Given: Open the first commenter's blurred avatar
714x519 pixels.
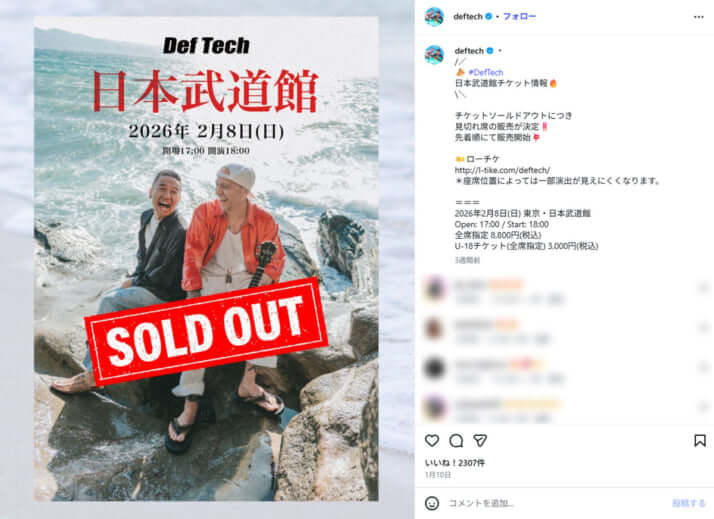Looking at the screenshot, I should click(434, 289).
